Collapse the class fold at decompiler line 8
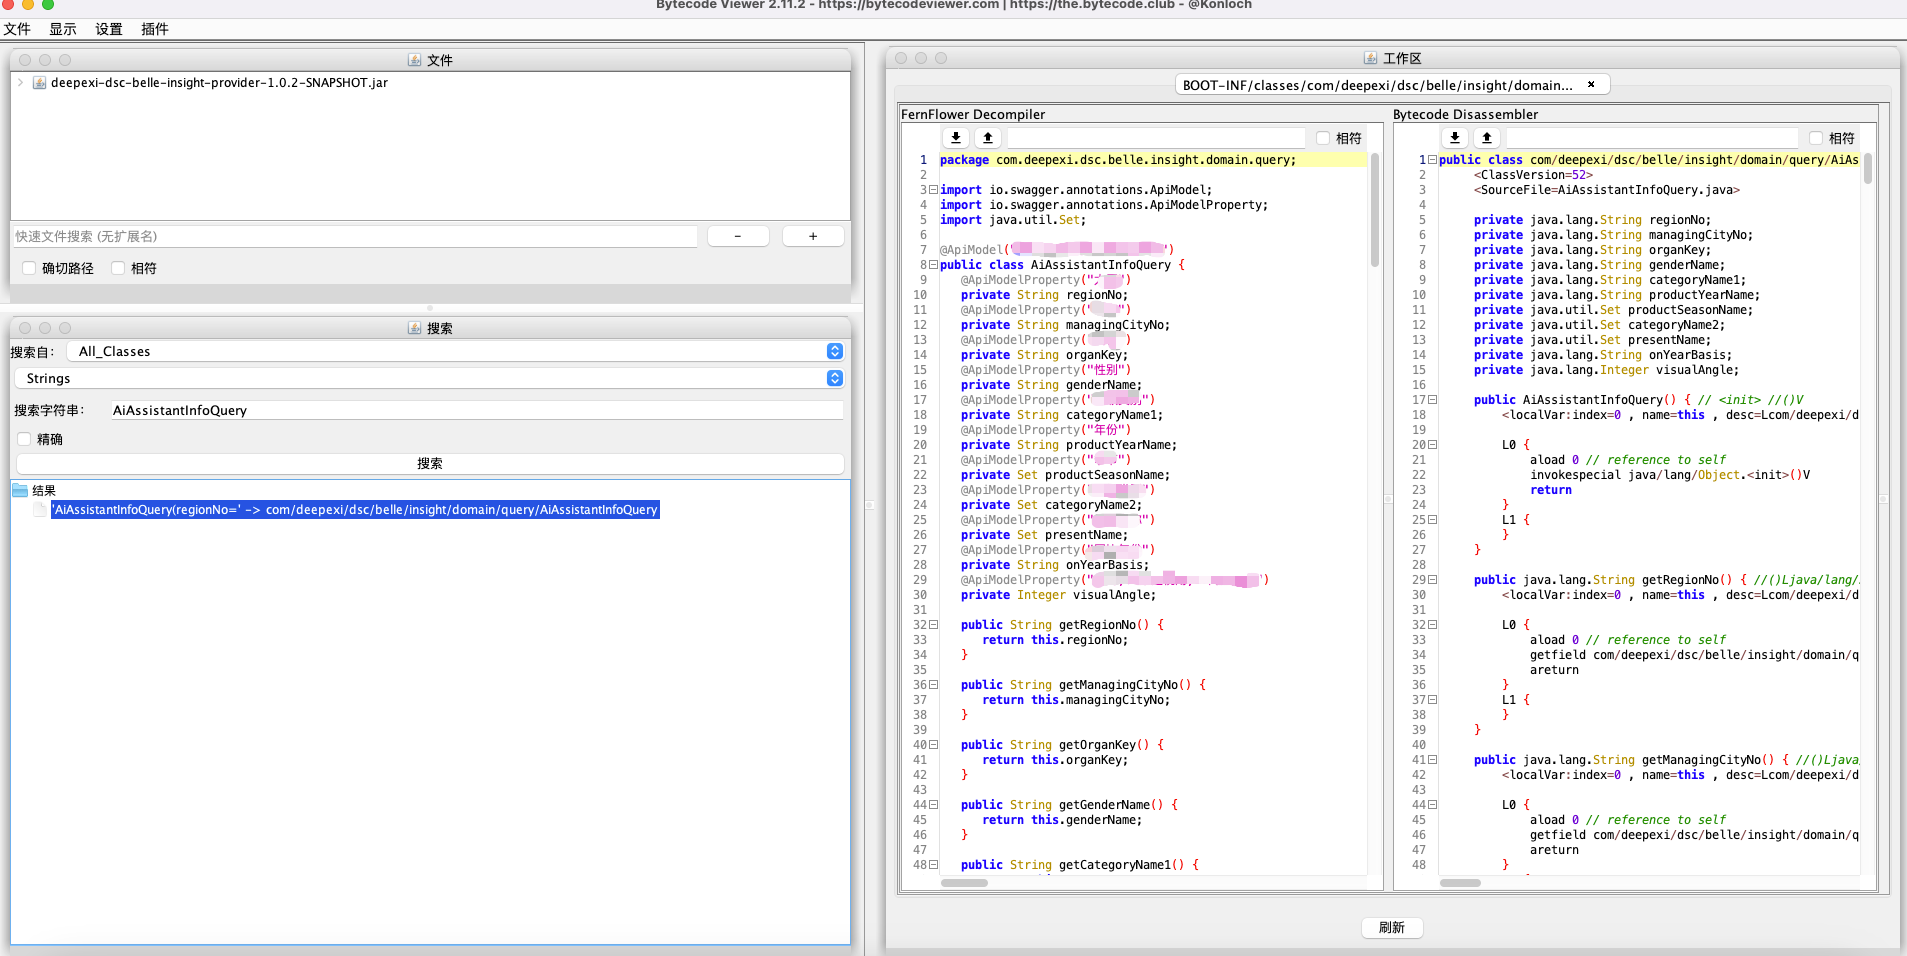This screenshot has height=956, width=1907. point(933,265)
